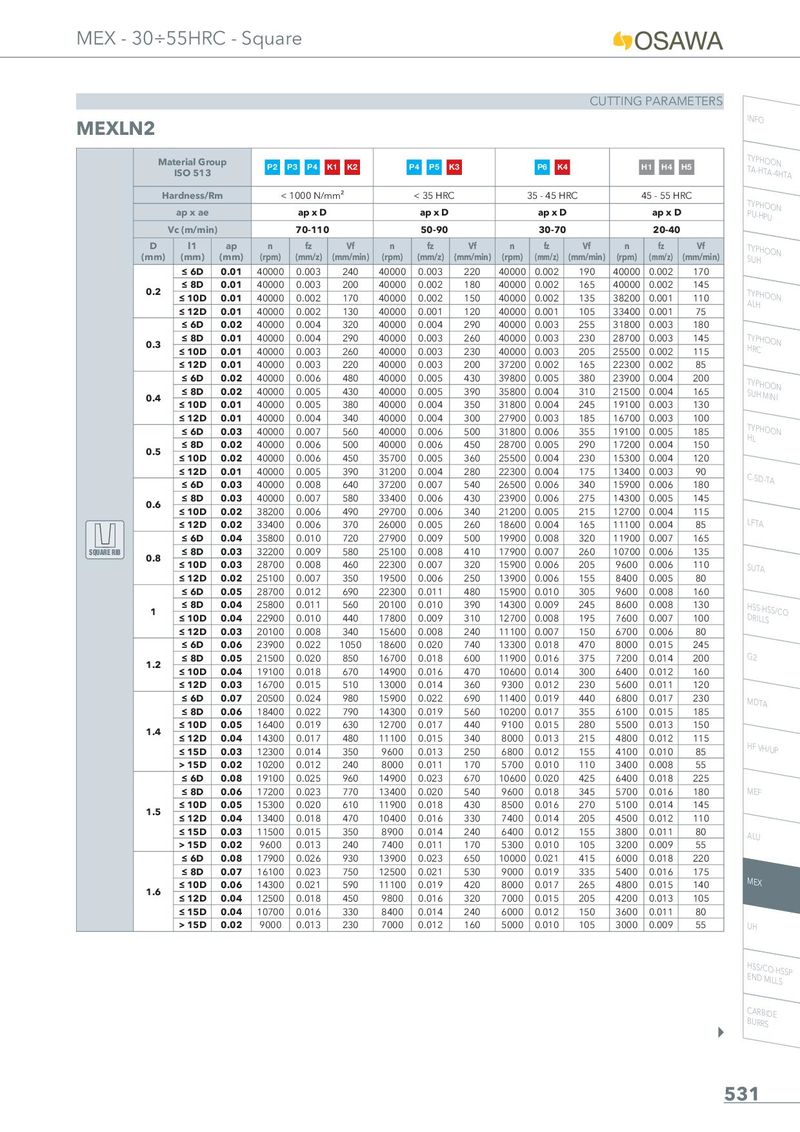800x1132 pixels.
Task: Click the page number 531
Action: (742, 1094)
